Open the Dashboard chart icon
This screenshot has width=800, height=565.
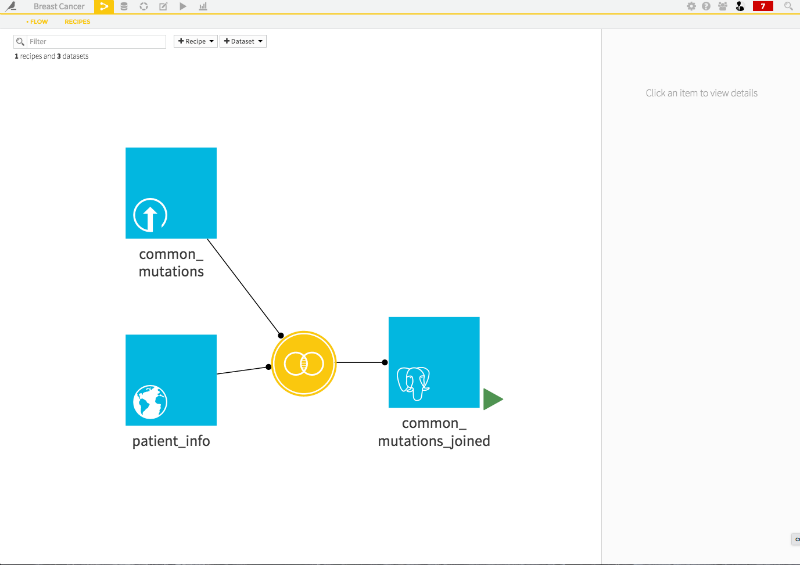[203, 6]
